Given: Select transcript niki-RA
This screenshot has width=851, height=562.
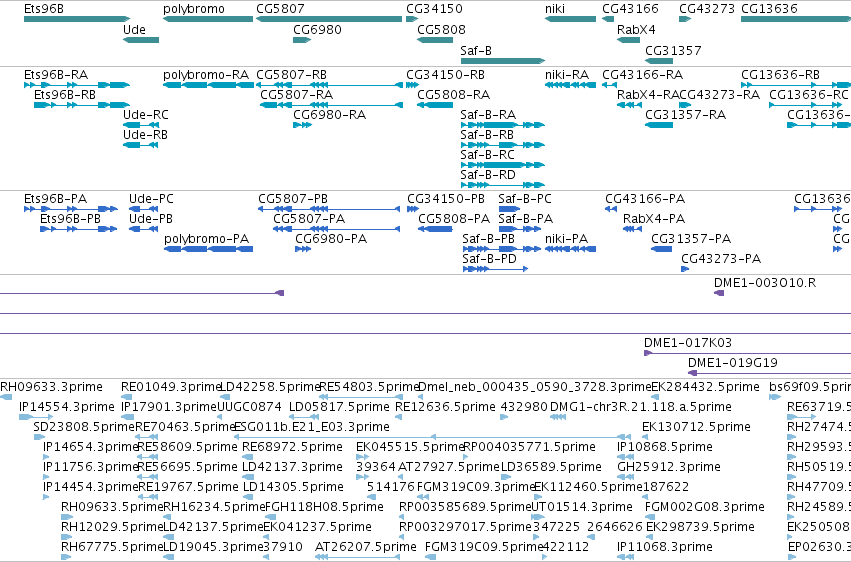Looking at the screenshot, I should click(x=570, y=85).
